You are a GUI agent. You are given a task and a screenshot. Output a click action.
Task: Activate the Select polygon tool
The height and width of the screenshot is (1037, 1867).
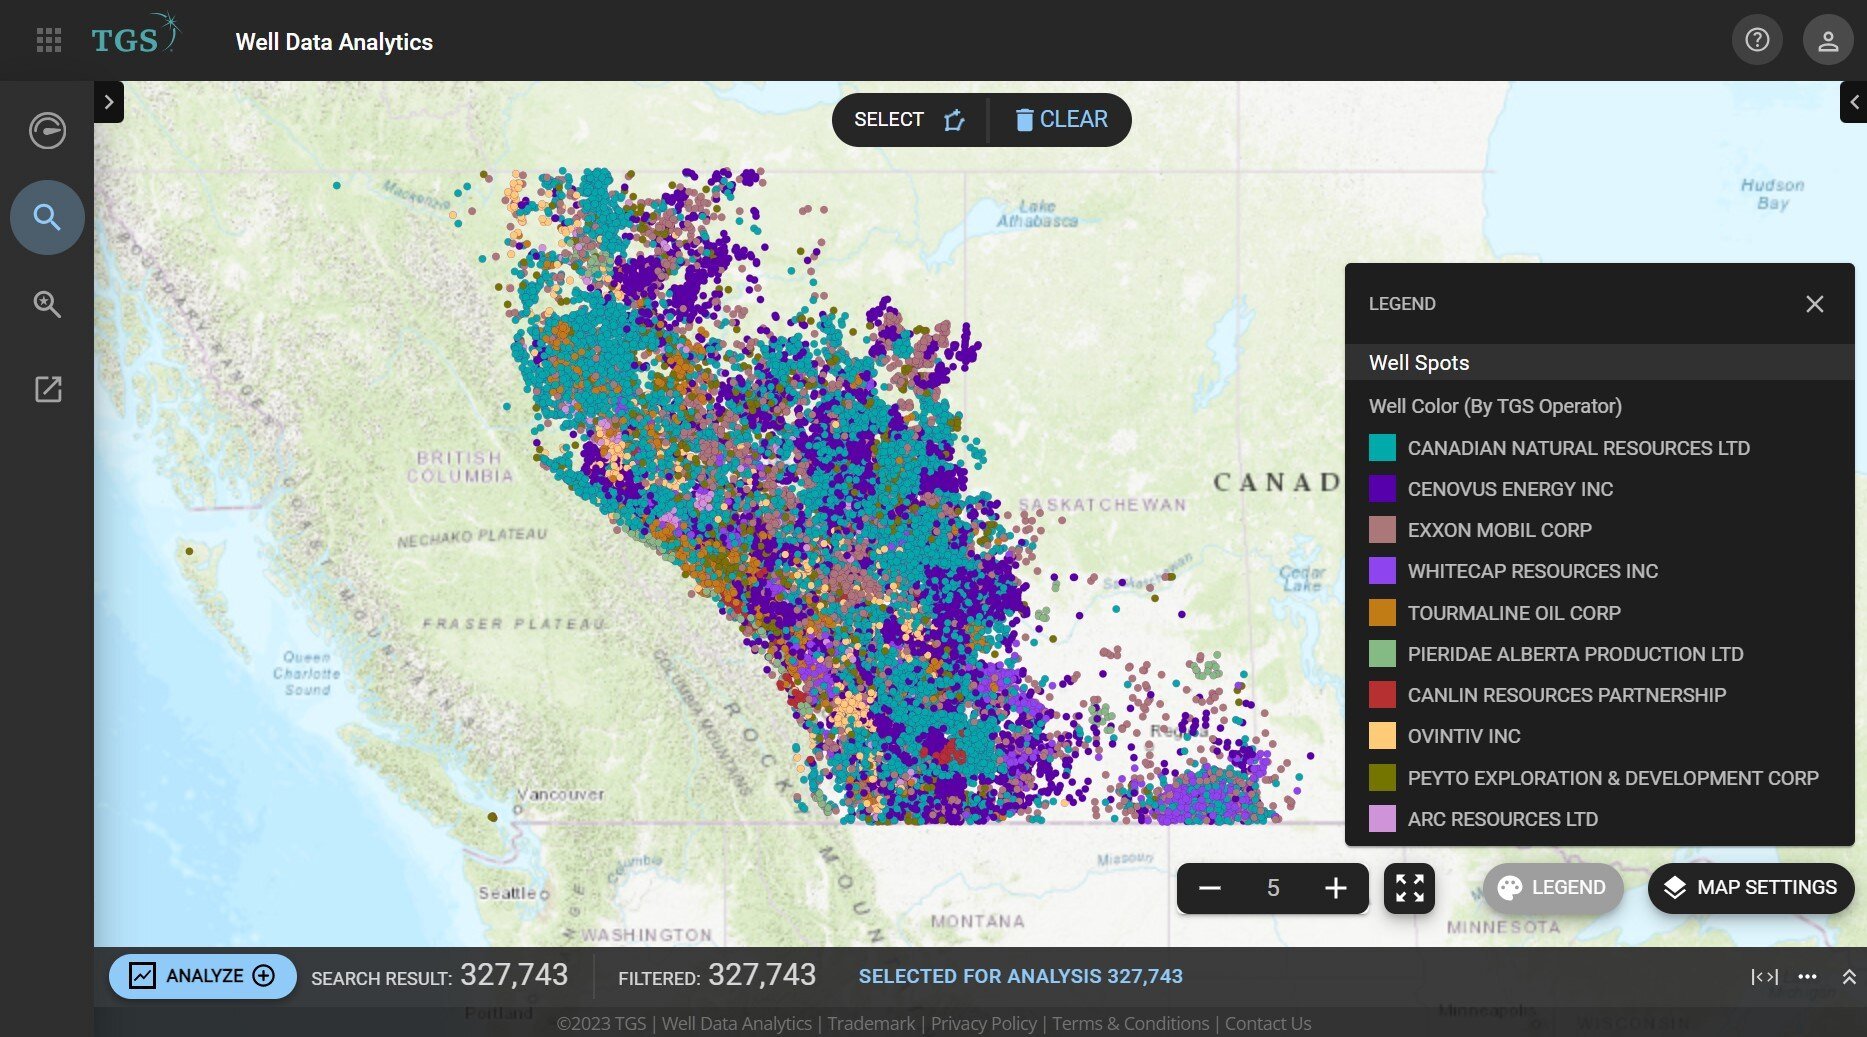coord(908,120)
